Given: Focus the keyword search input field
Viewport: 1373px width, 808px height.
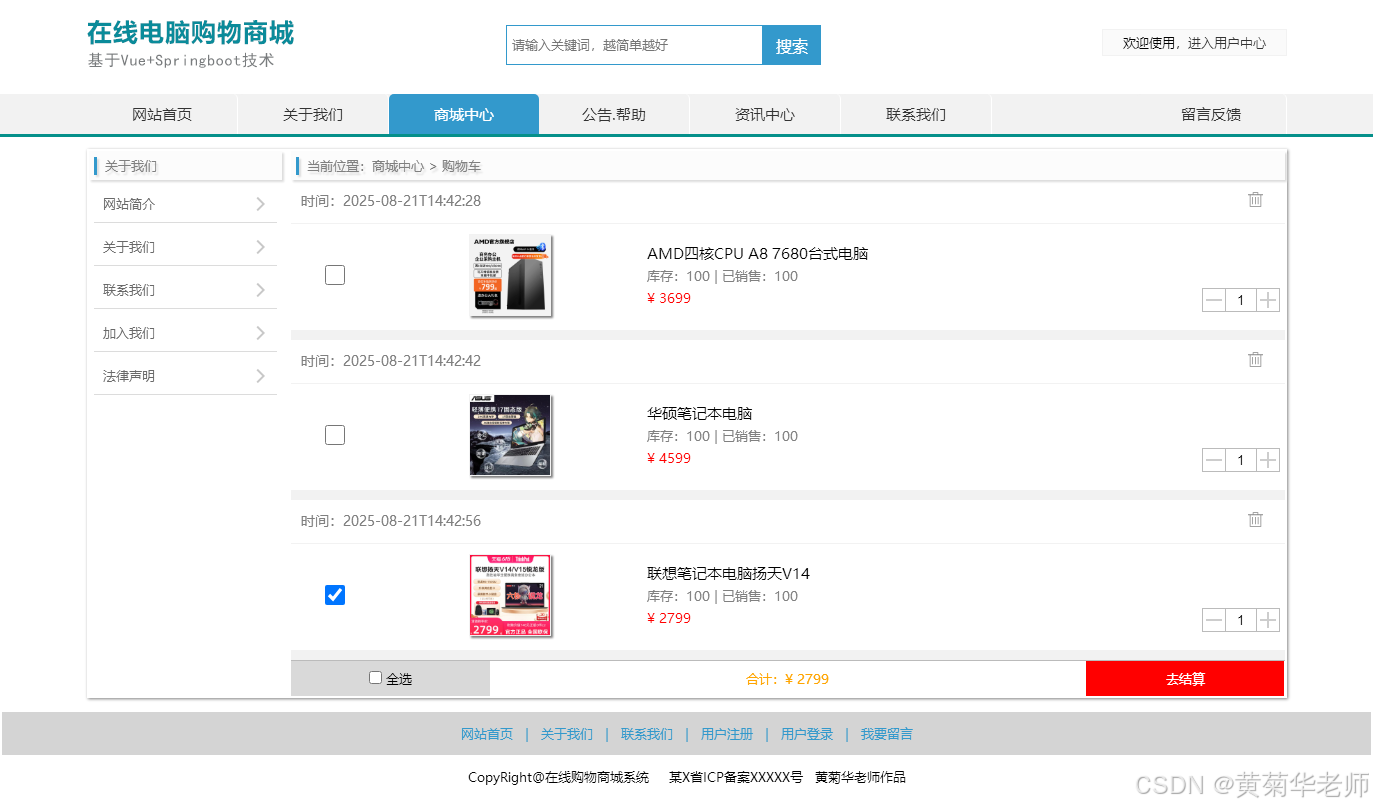Looking at the screenshot, I should click(x=634, y=45).
